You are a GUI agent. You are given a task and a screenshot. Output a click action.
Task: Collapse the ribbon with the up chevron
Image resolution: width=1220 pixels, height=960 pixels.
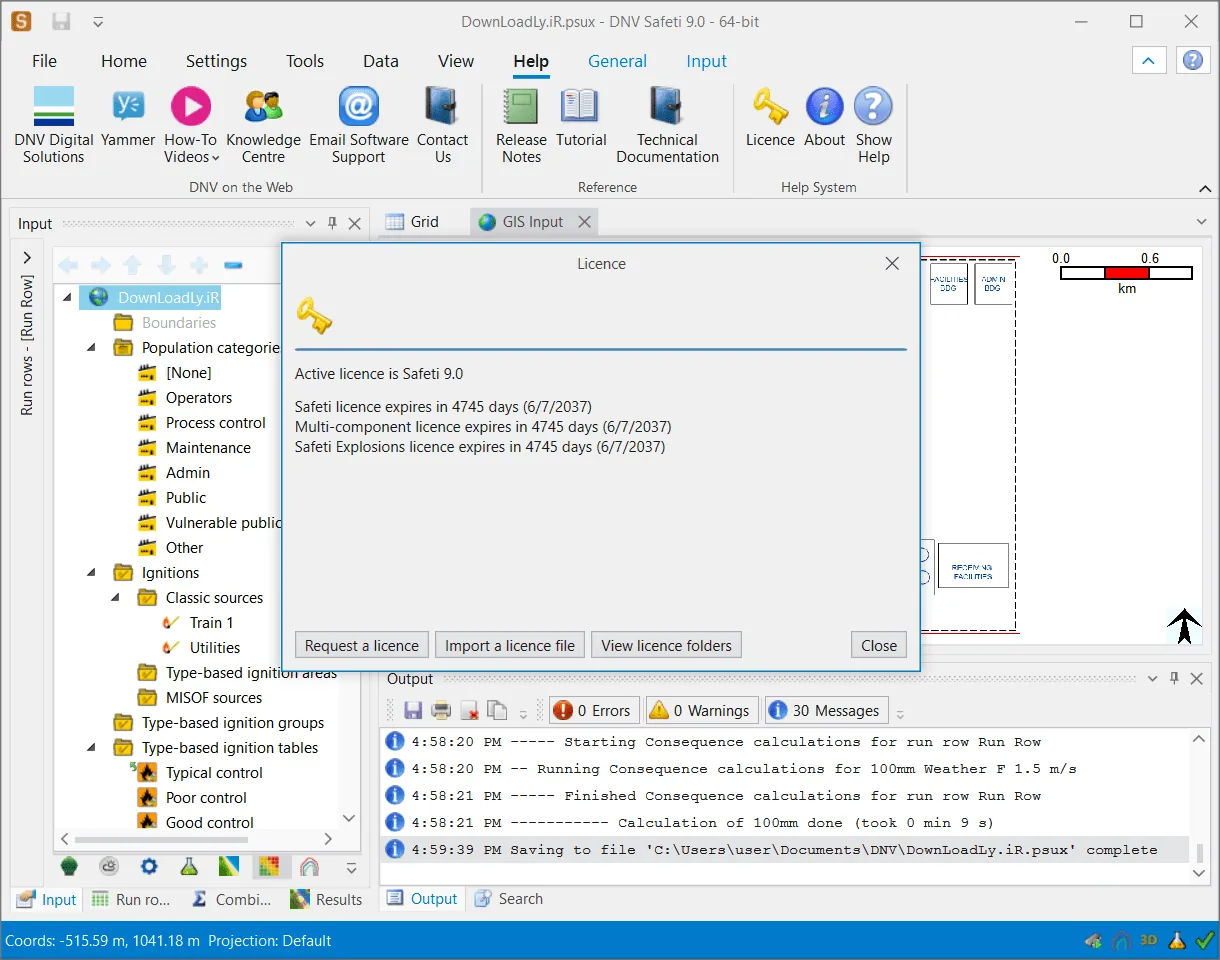pyautogui.click(x=1148, y=61)
